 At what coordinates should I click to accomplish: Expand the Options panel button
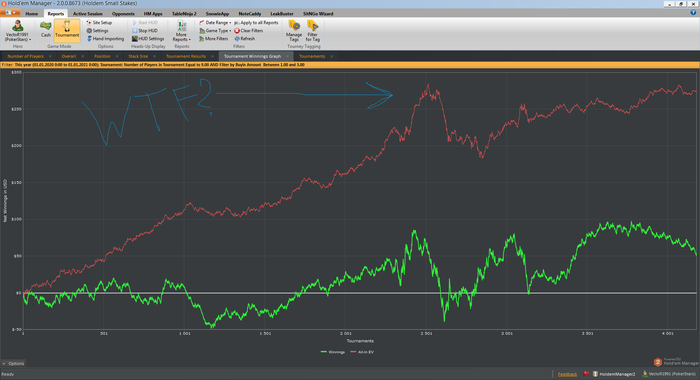[13, 363]
